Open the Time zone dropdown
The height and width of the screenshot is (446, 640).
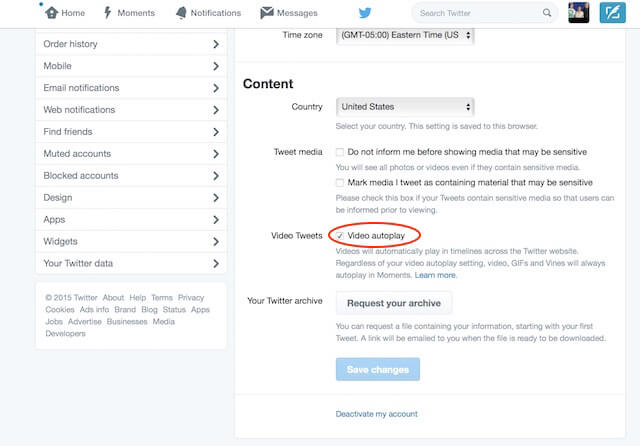click(405, 36)
